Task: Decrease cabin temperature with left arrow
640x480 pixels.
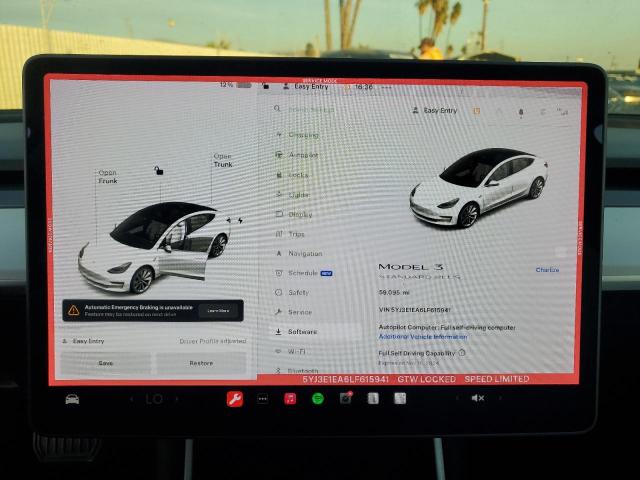Action: click(x=131, y=399)
